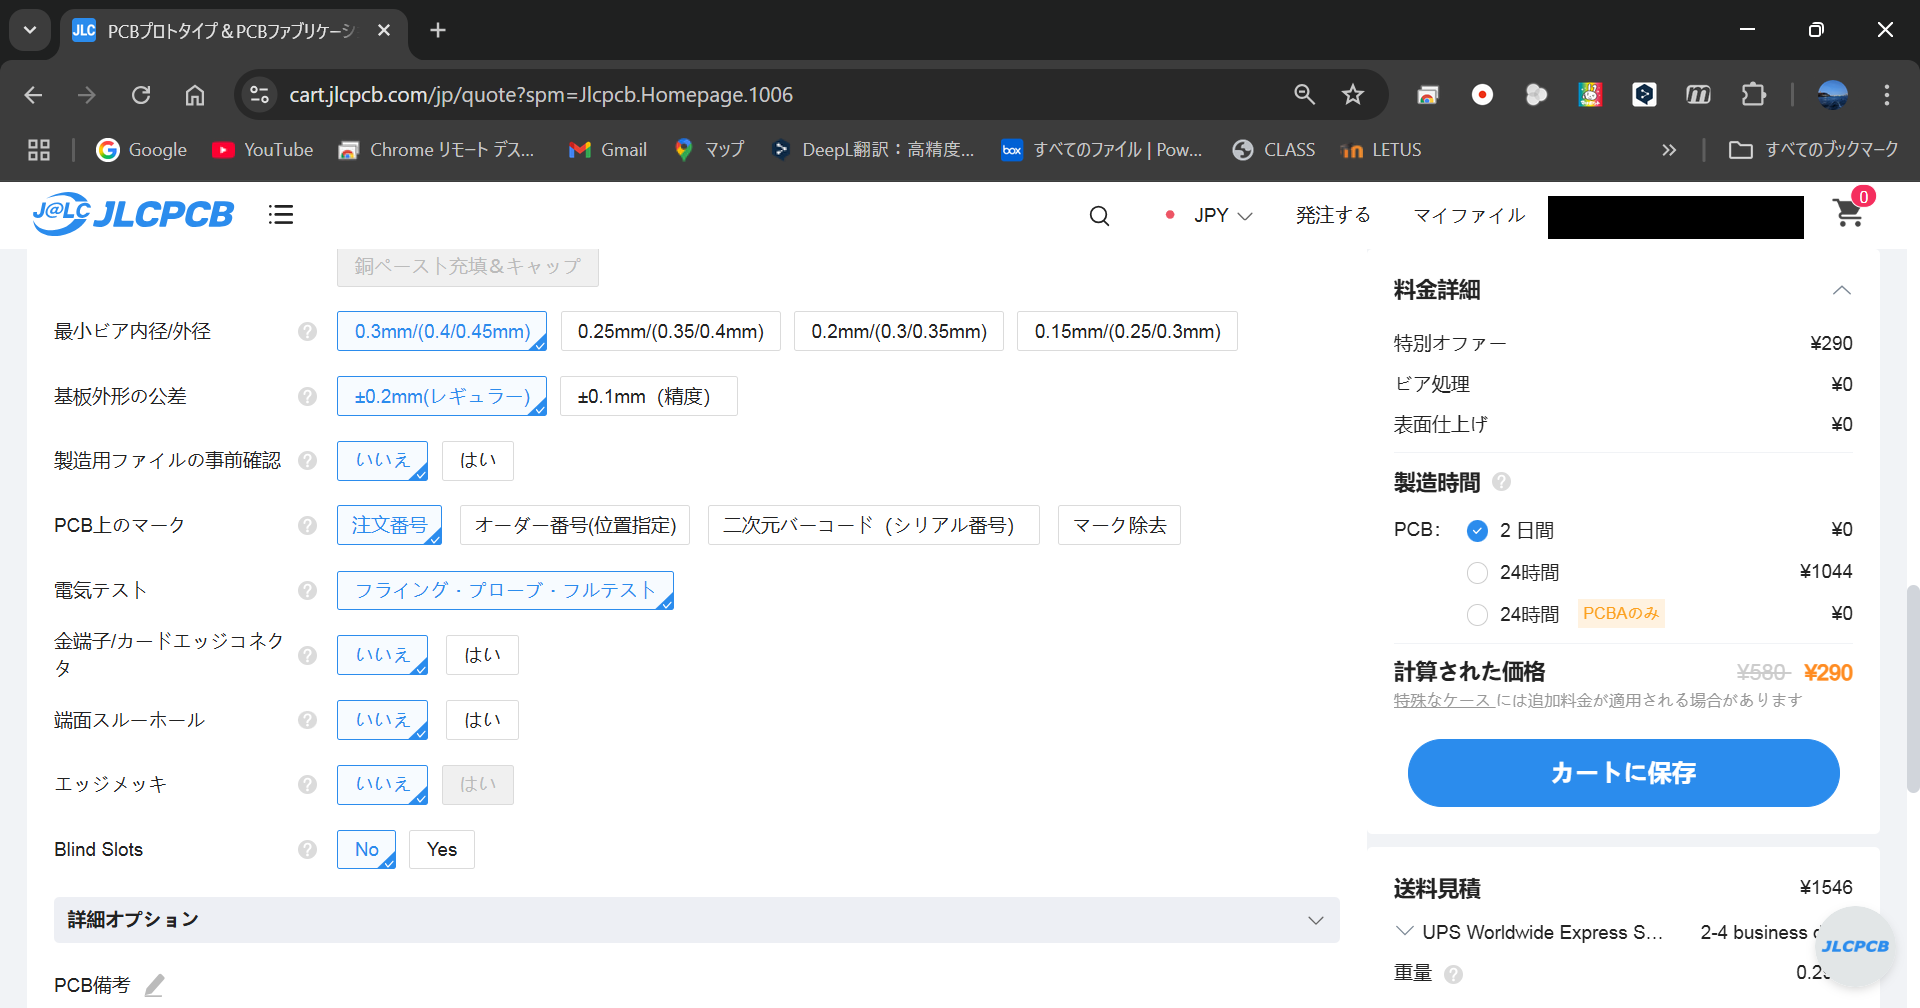Click the カートに保存 button

coord(1623,773)
